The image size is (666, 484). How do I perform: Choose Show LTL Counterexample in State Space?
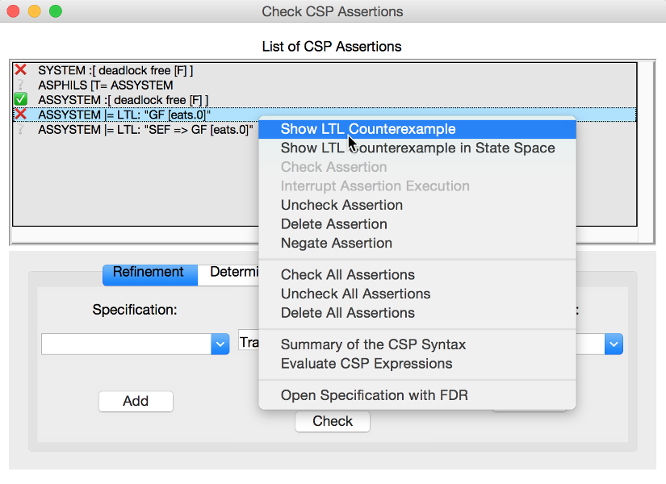point(418,148)
